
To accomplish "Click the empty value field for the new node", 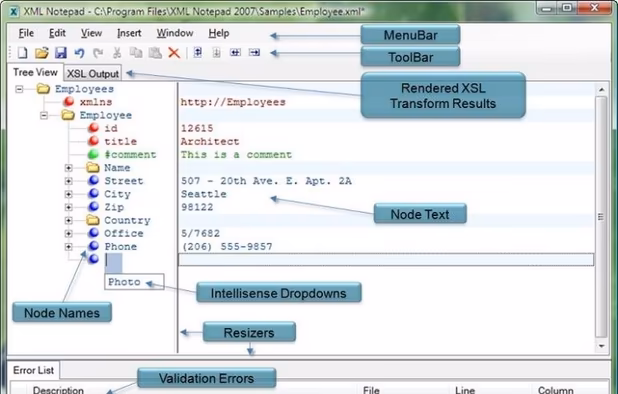I will 386,260.
